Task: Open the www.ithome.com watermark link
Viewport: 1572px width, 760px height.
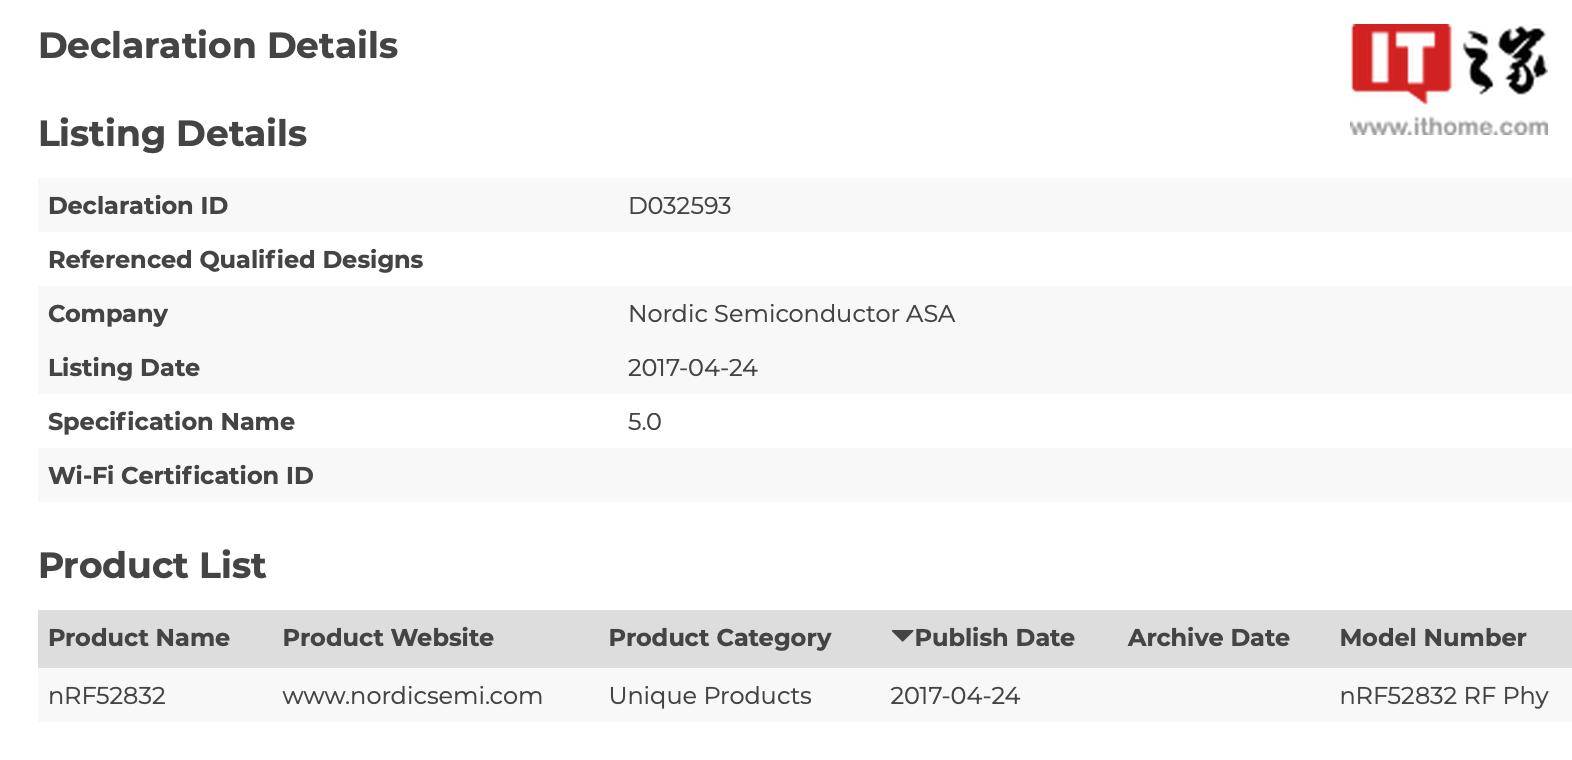Action: [1448, 127]
